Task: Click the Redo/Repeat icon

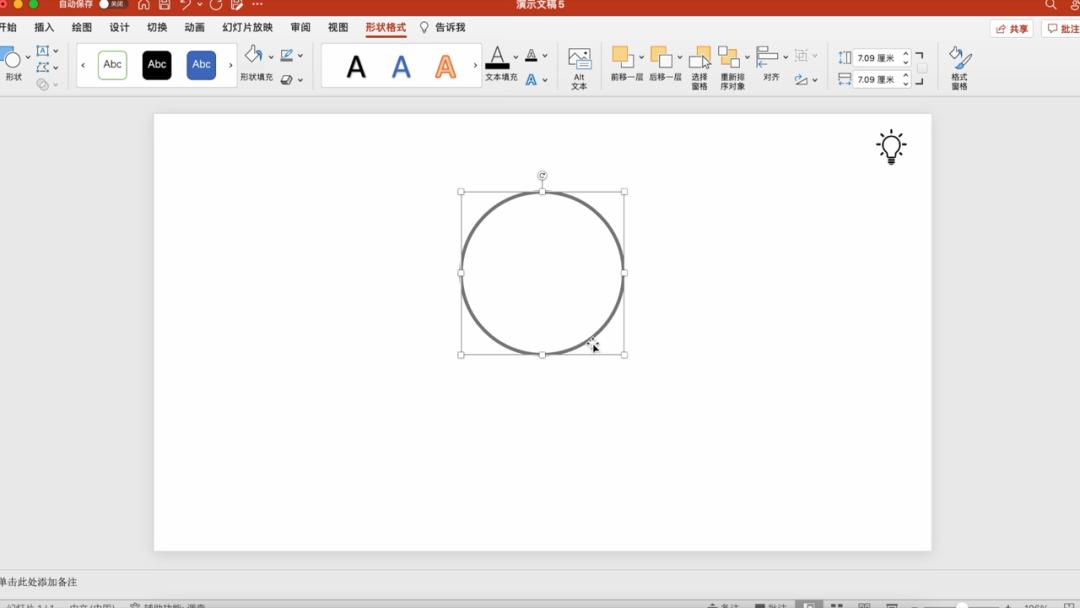Action: [216, 5]
